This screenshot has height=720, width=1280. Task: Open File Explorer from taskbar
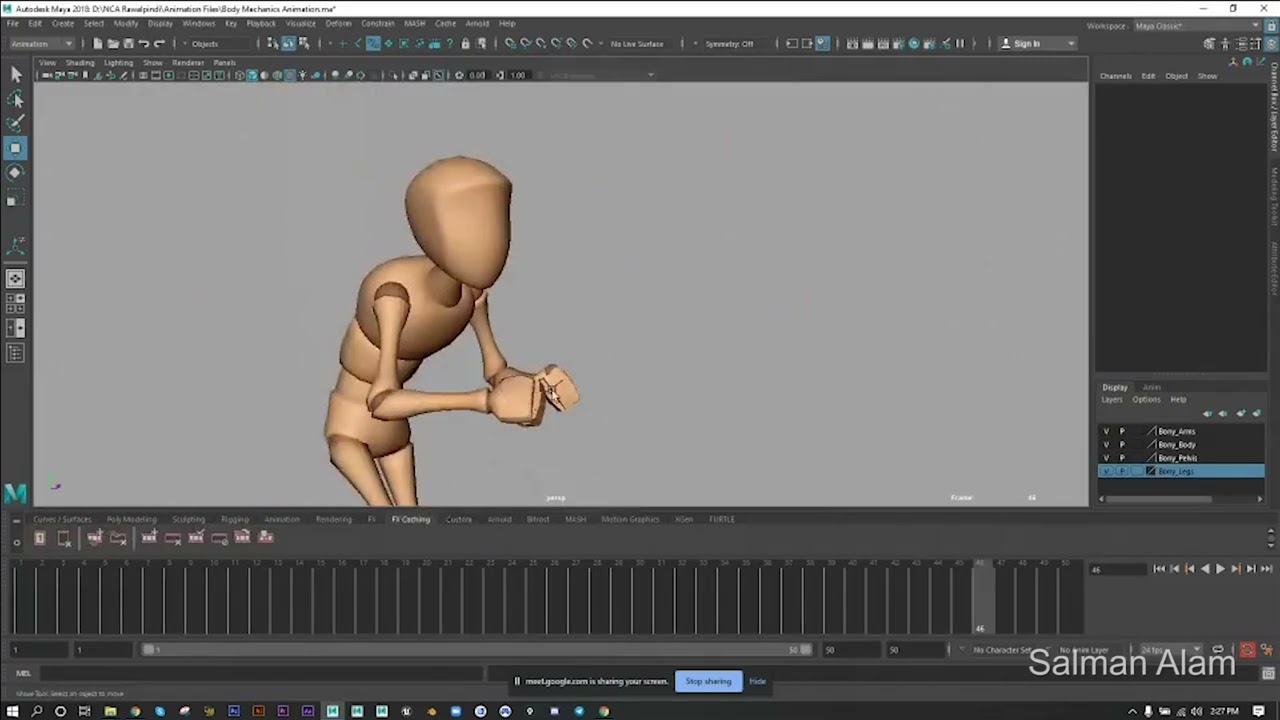pos(110,711)
